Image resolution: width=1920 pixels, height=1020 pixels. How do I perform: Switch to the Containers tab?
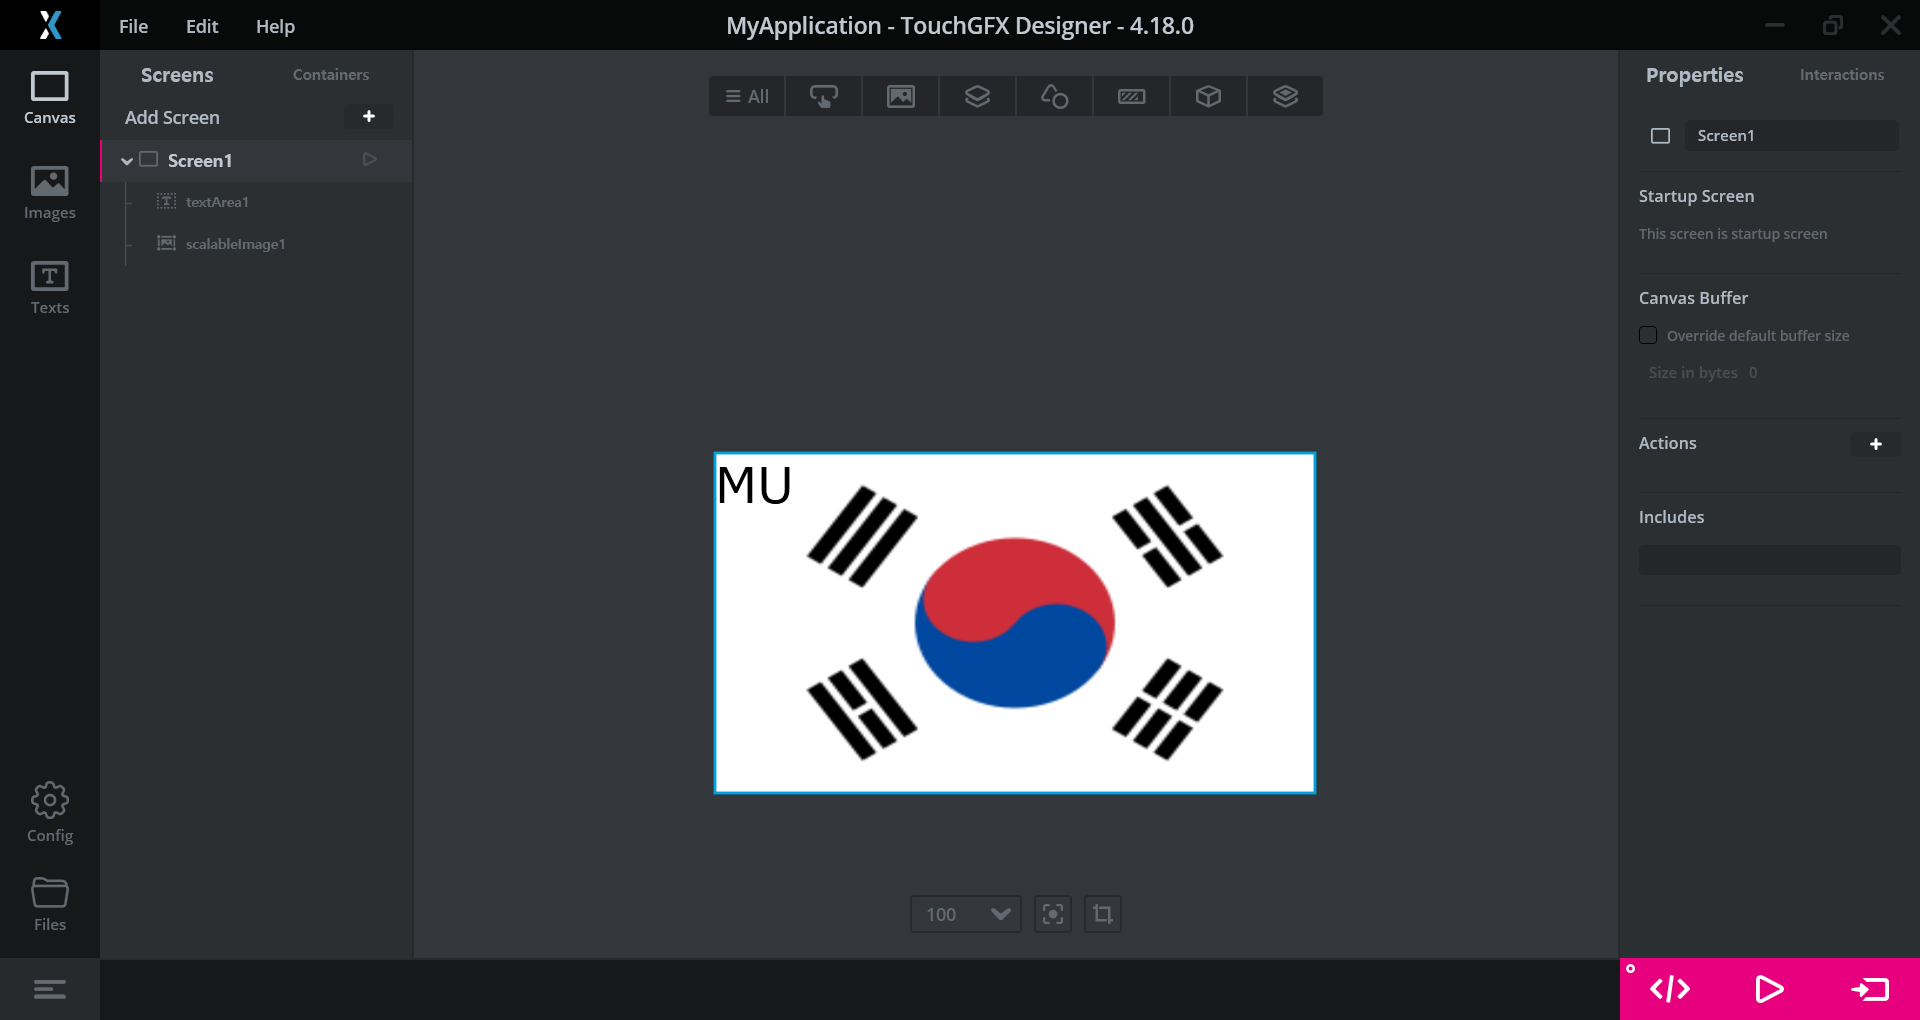click(x=331, y=75)
